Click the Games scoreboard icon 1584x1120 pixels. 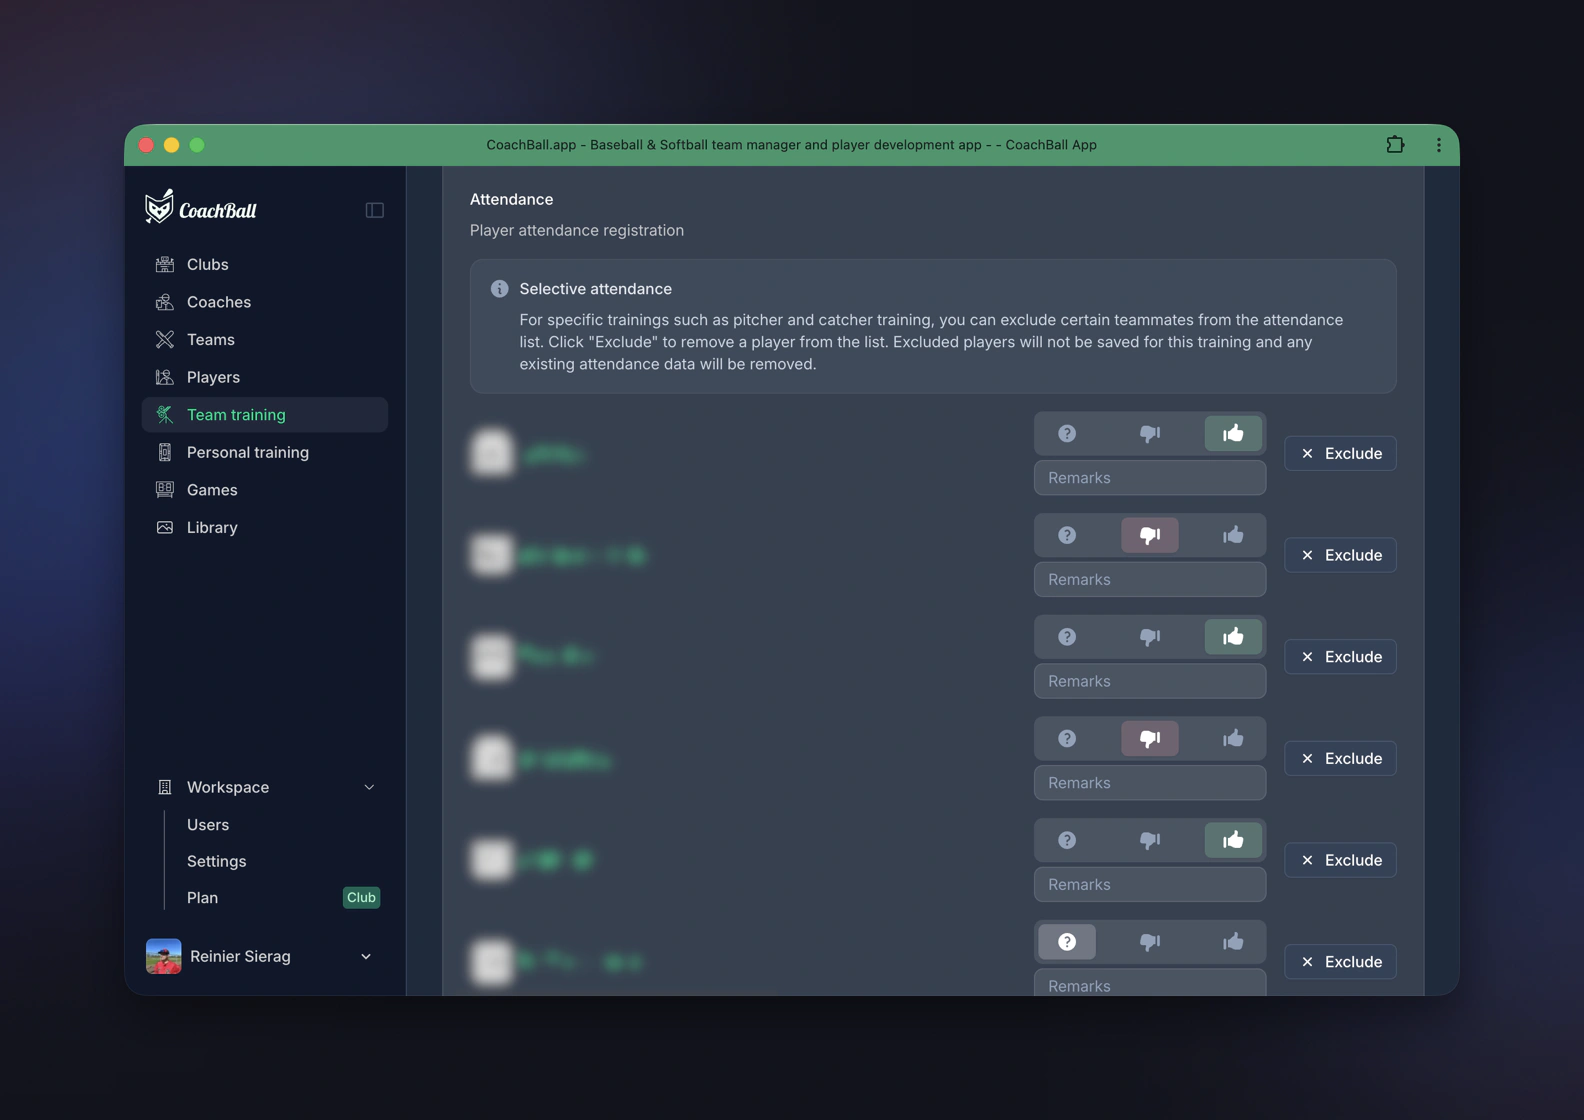click(165, 490)
